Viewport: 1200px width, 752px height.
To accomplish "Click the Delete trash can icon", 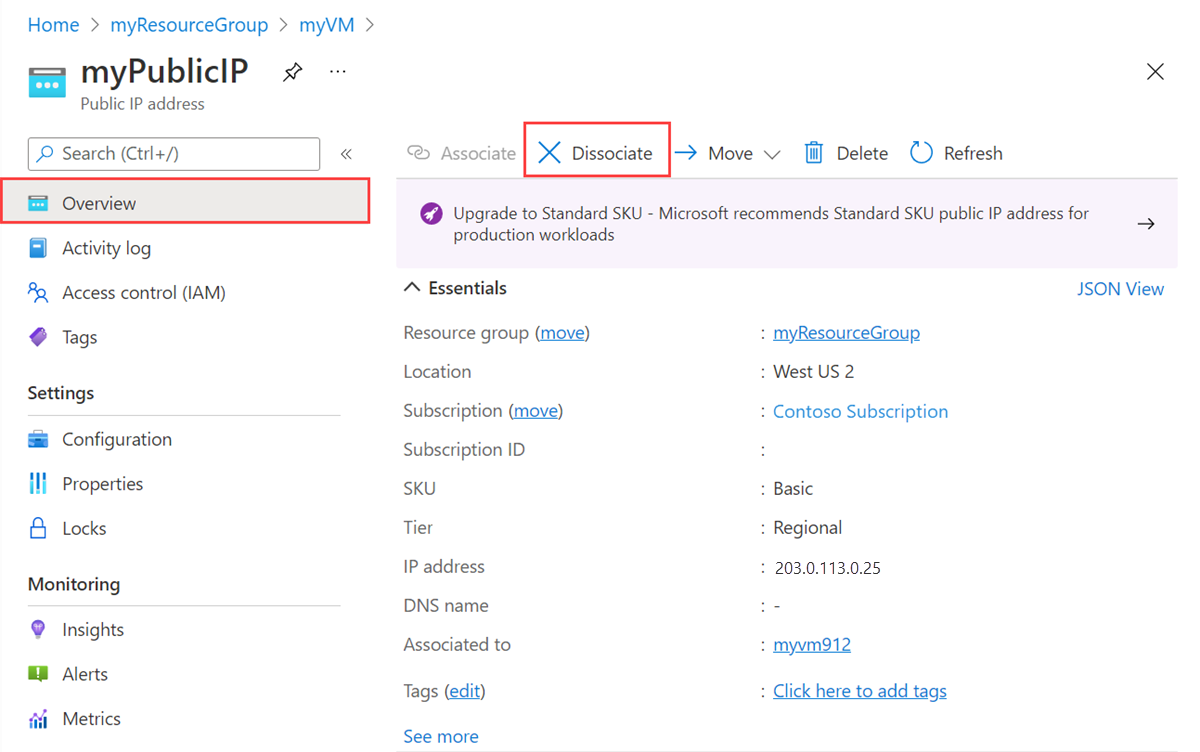I will pyautogui.click(x=814, y=152).
